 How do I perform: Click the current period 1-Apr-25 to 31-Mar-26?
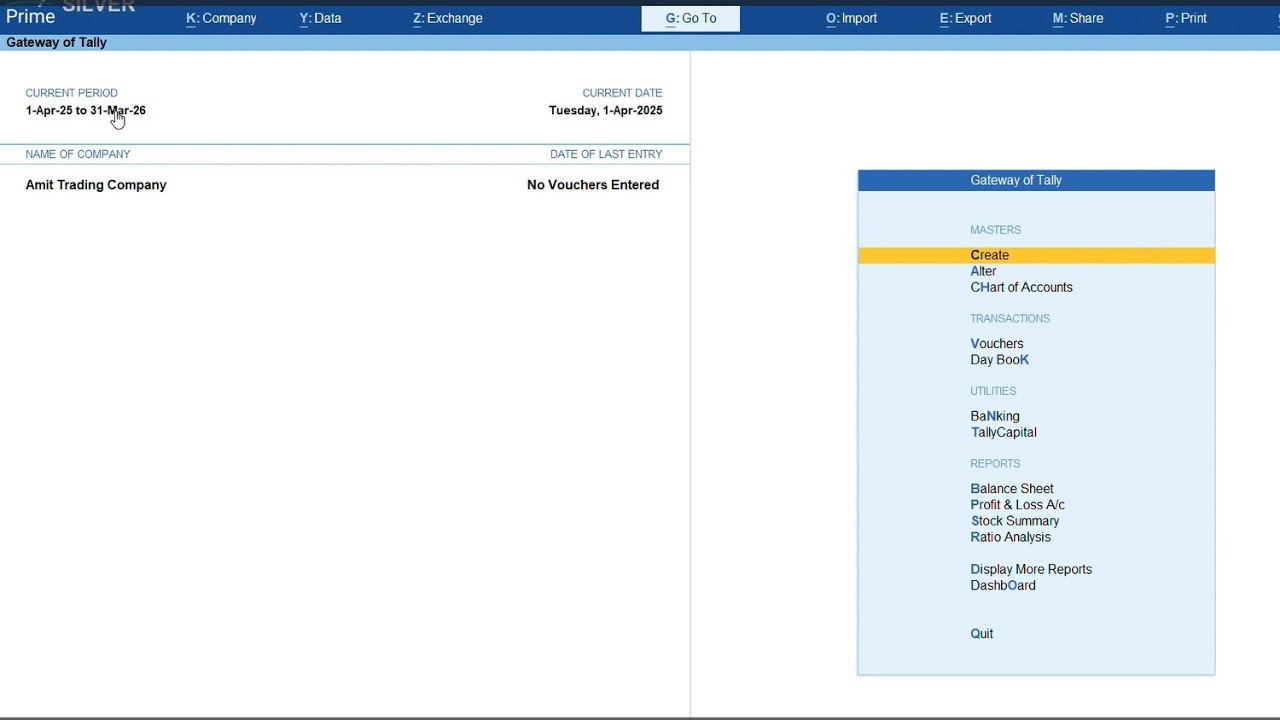click(86, 110)
